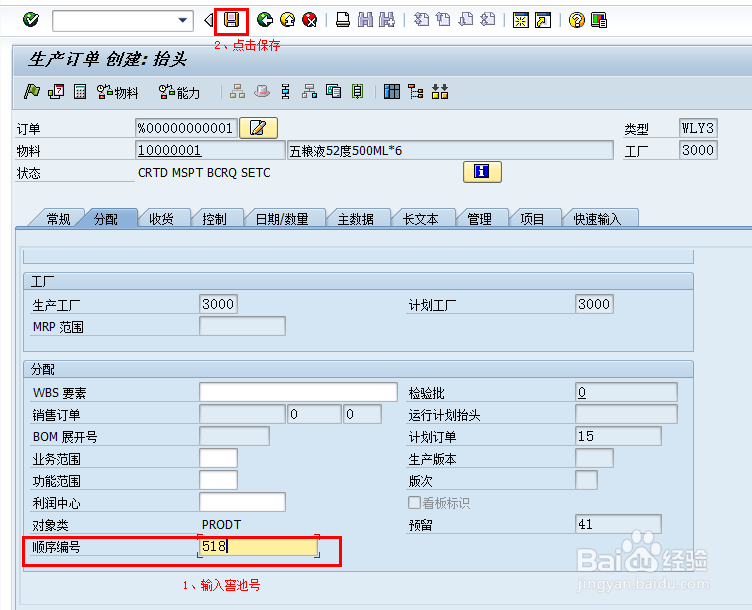Switch to the 主数据 tab
This screenshot has height=610, width=752.
(356, 219)
